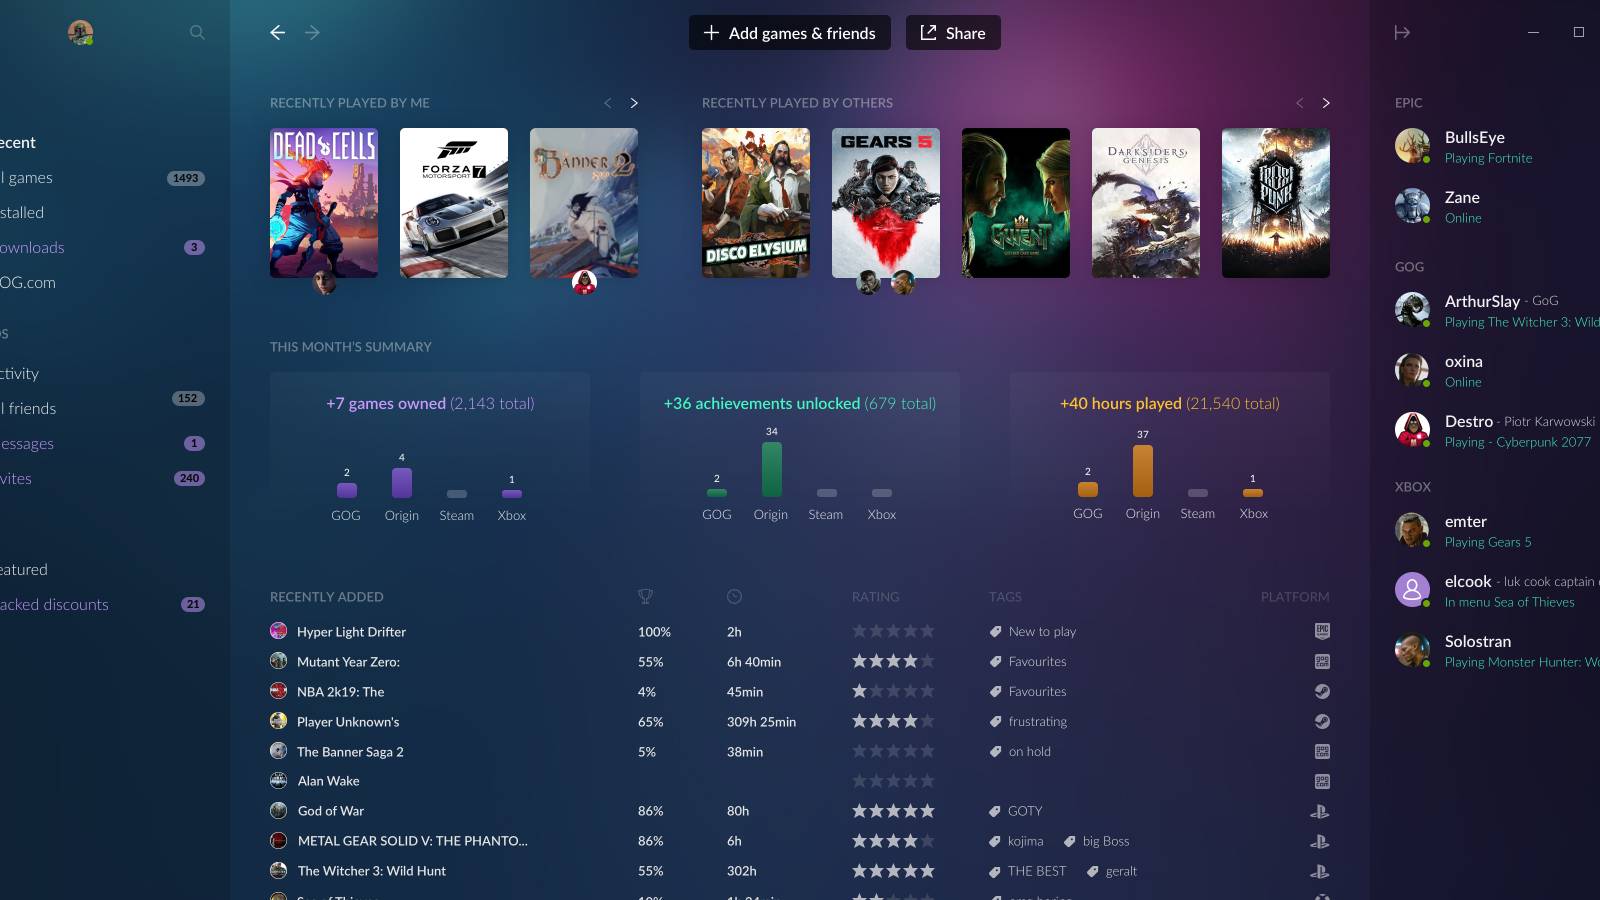
Task: Go back with the left arrow
Action: pos(278,33)
